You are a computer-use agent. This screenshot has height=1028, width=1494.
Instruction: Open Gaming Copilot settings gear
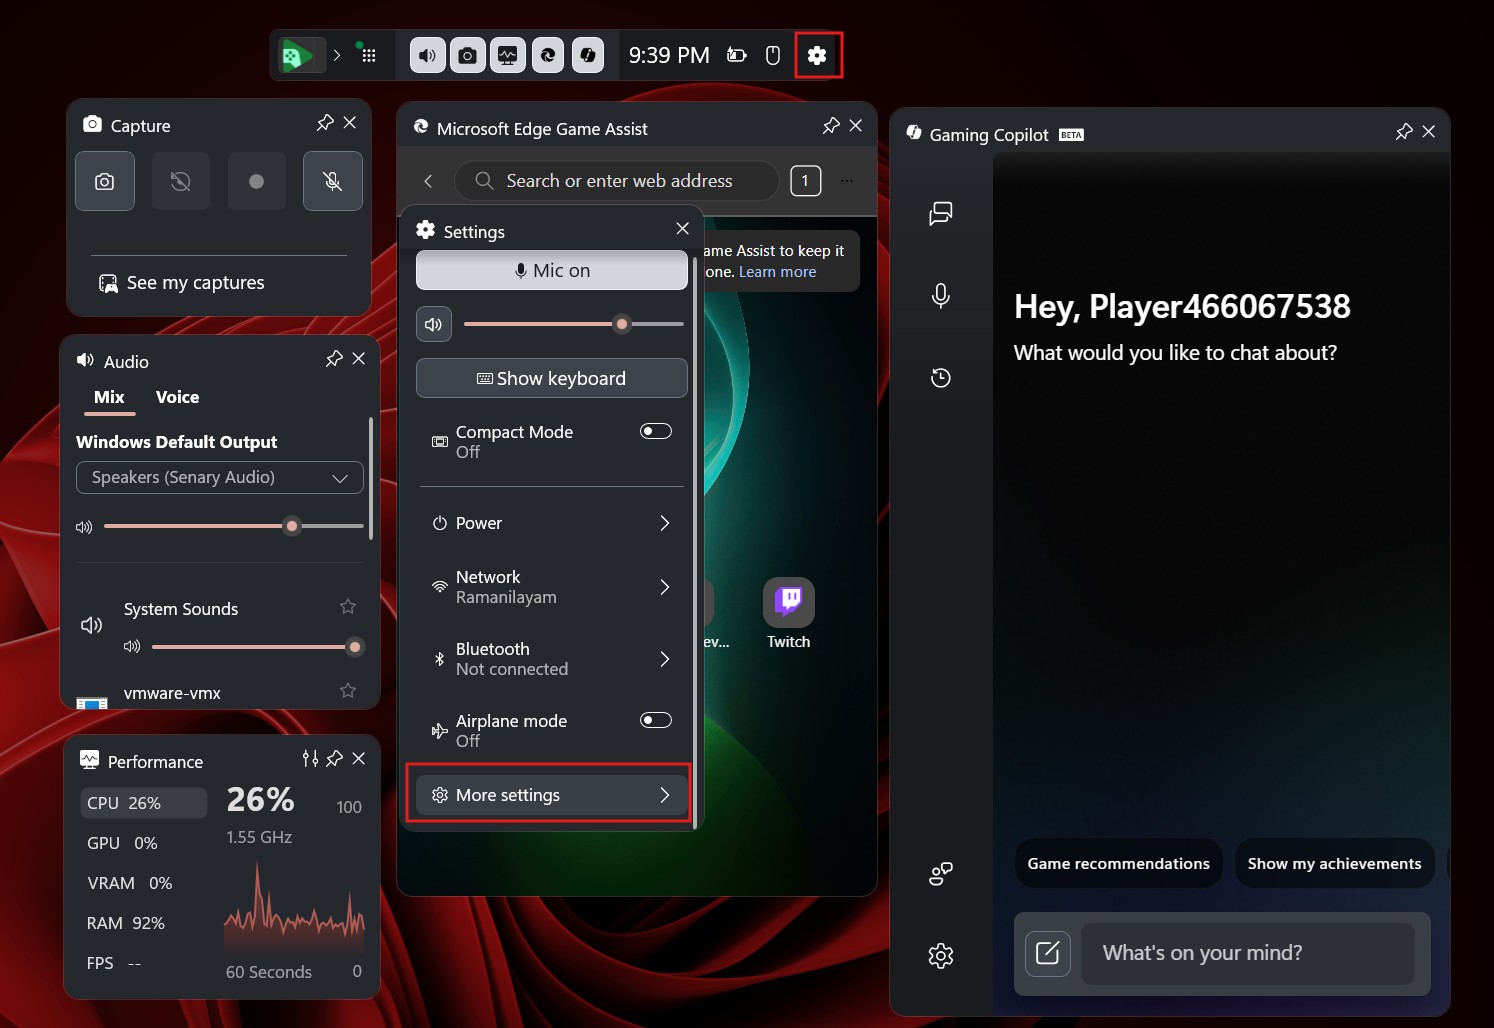[x=939, y=955]
